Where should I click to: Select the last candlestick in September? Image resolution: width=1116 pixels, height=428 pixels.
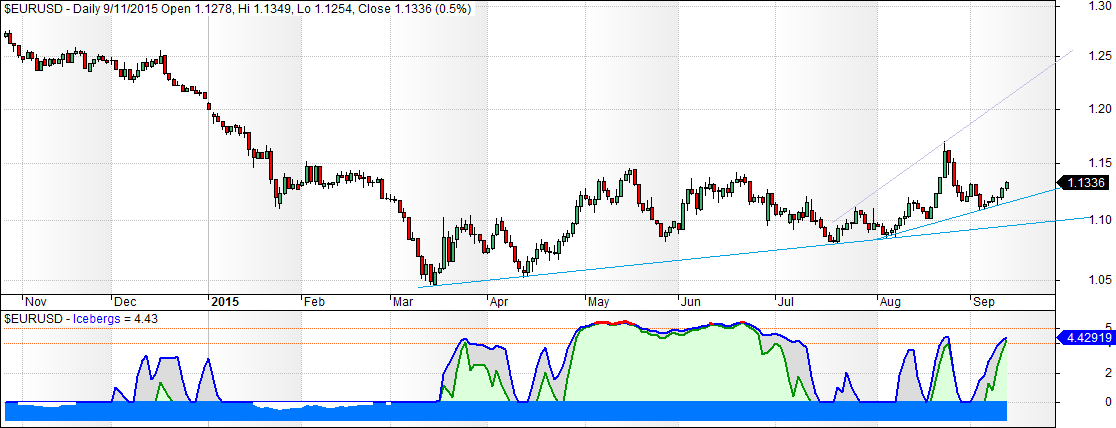[x=1008, y=184]
